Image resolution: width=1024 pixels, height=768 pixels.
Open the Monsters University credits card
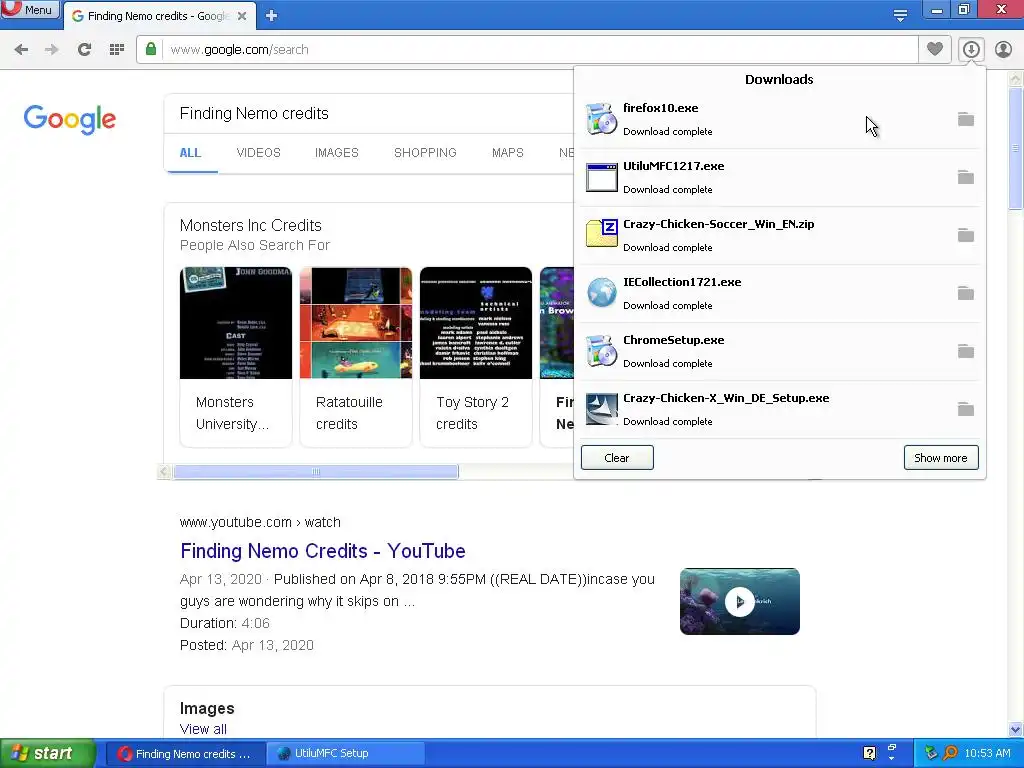pos(236,357)
